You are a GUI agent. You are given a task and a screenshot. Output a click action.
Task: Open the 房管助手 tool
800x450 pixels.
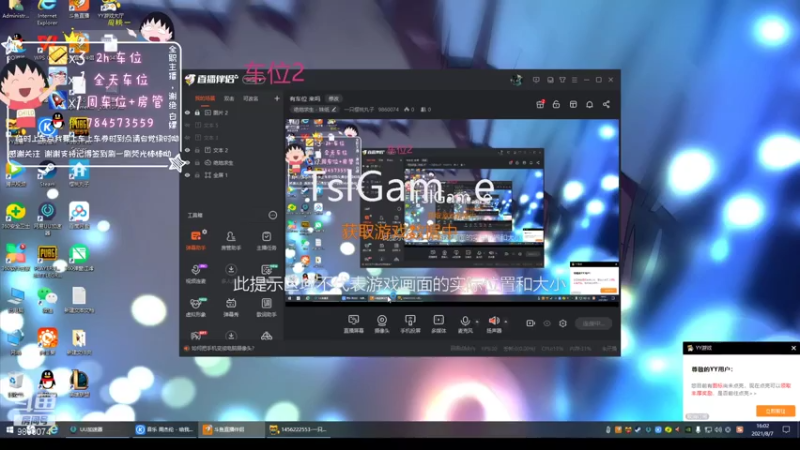tap(231, 240)
